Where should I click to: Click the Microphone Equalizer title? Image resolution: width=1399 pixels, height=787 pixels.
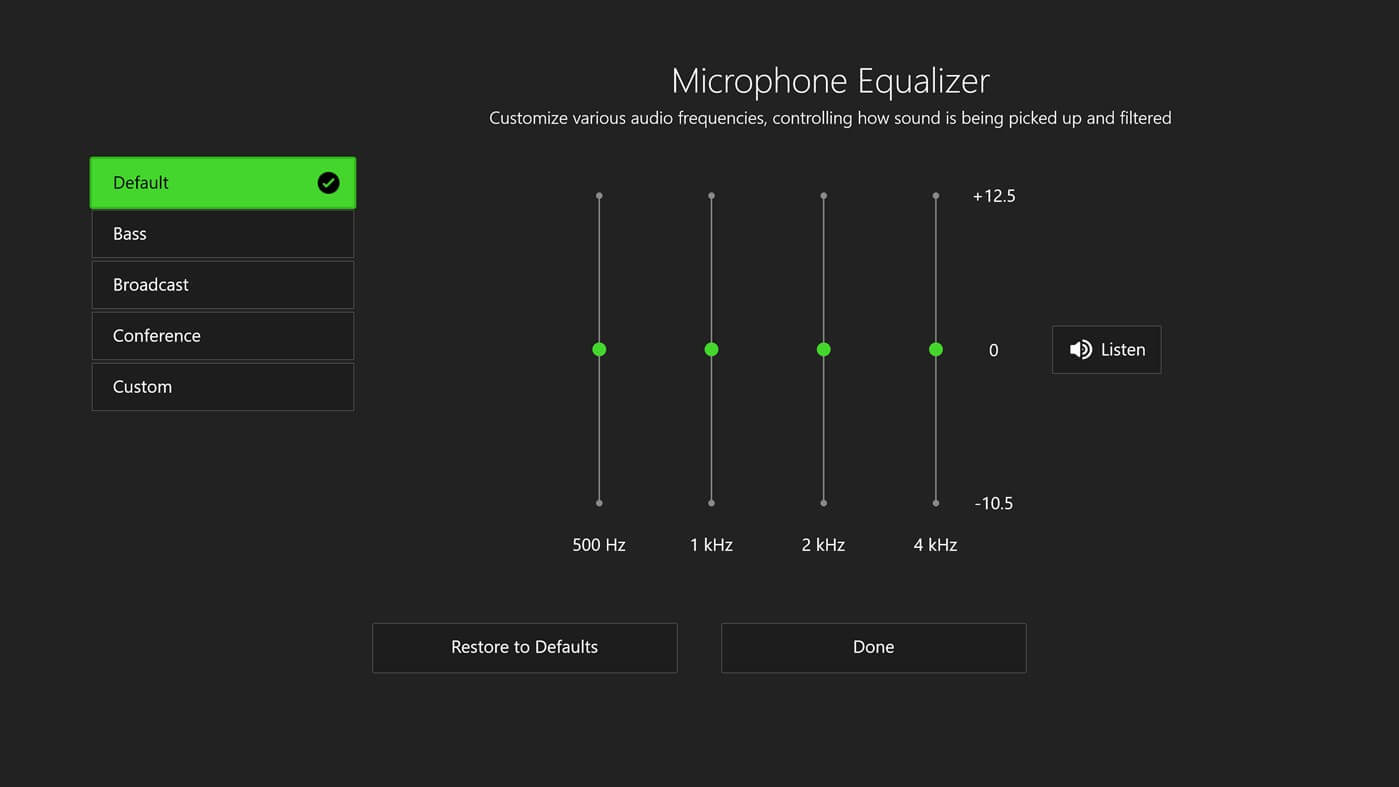[830, 81]
